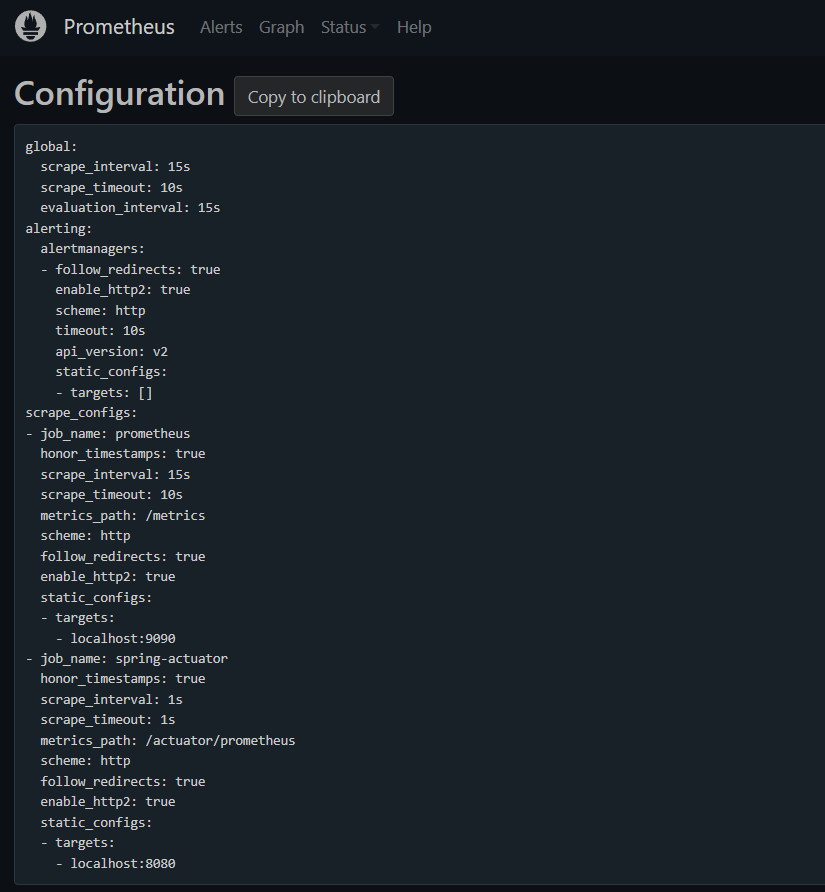Open the Help link
The width and height of the screenshot is (825, 892).
(x=414, y=27)
